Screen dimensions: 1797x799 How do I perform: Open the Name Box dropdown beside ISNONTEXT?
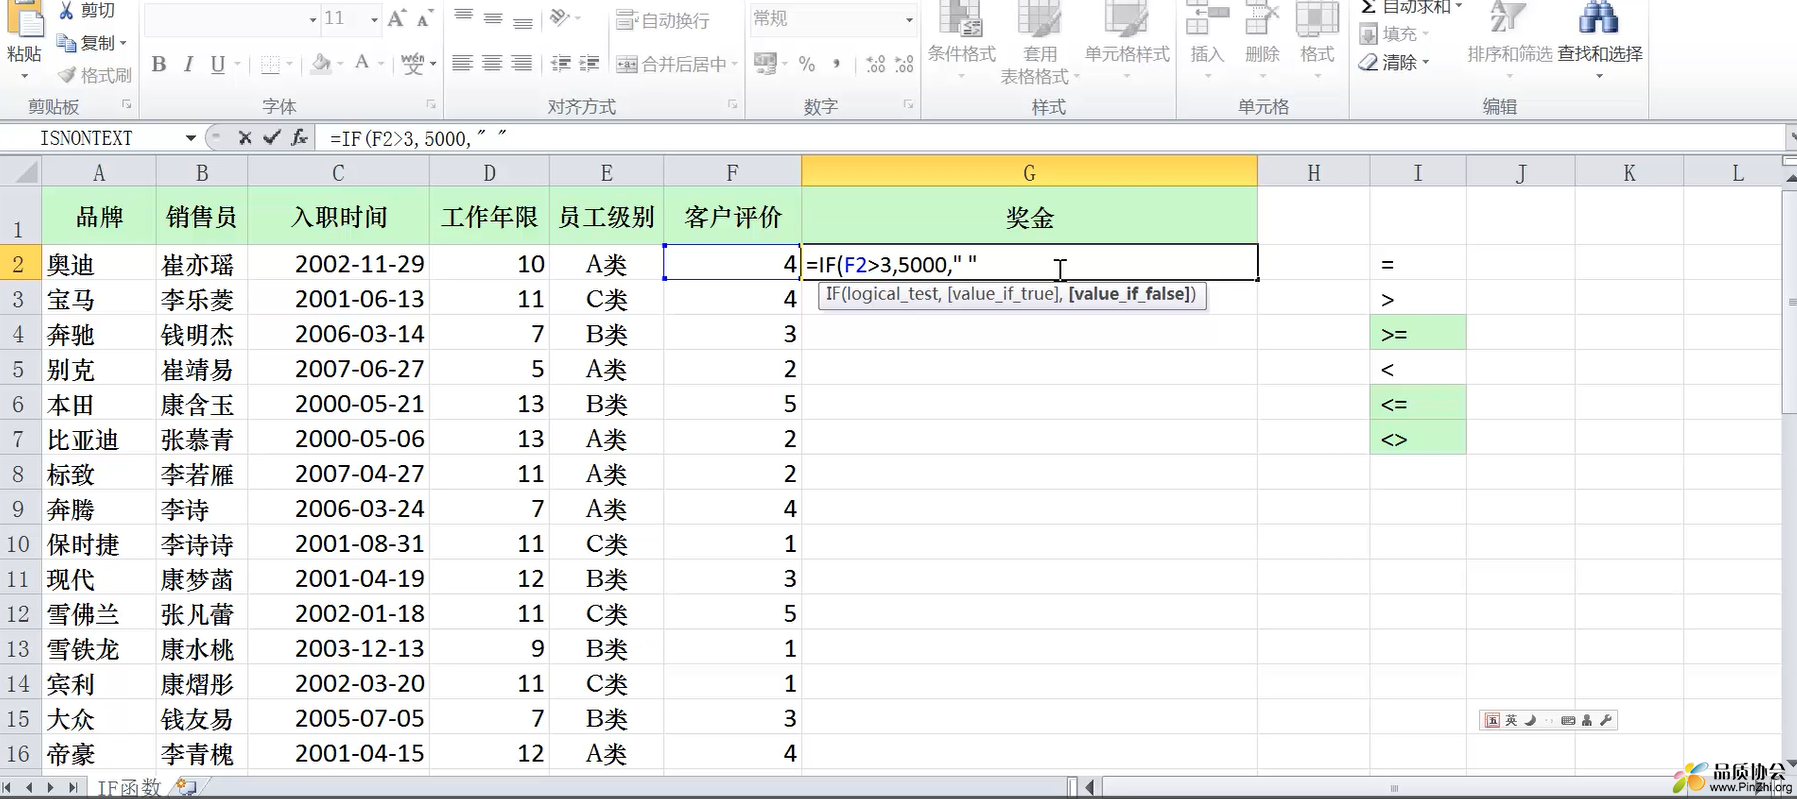click(190, 138)
